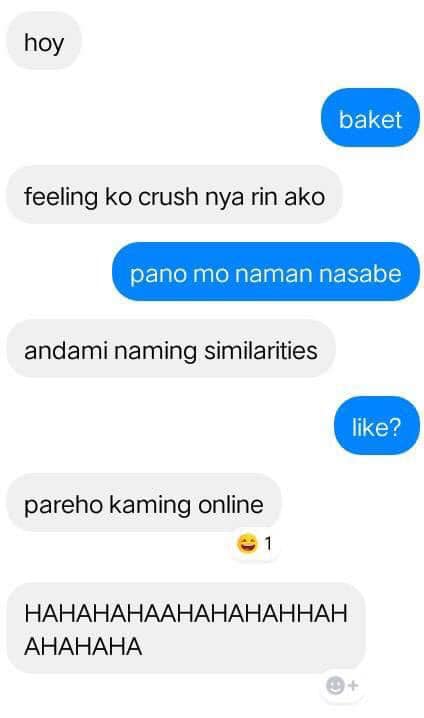Viewport: 424px width, 718px height.
Task: Select the 'andami naming similarities' message
Action: 171,350
